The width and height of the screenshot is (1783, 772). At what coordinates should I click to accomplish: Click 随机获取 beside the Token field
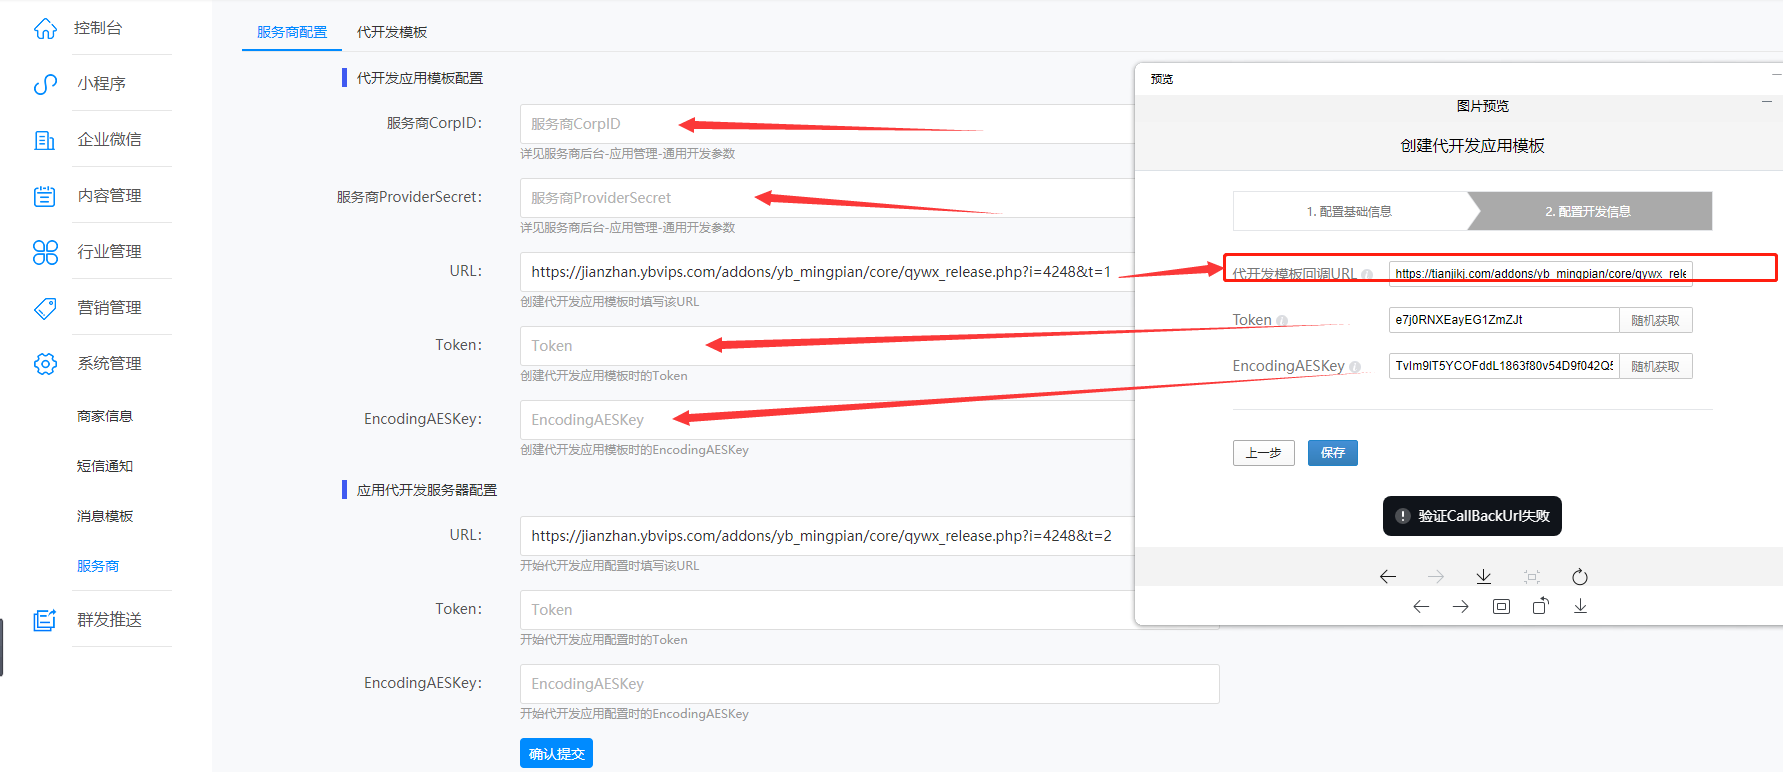[1656, 320]
